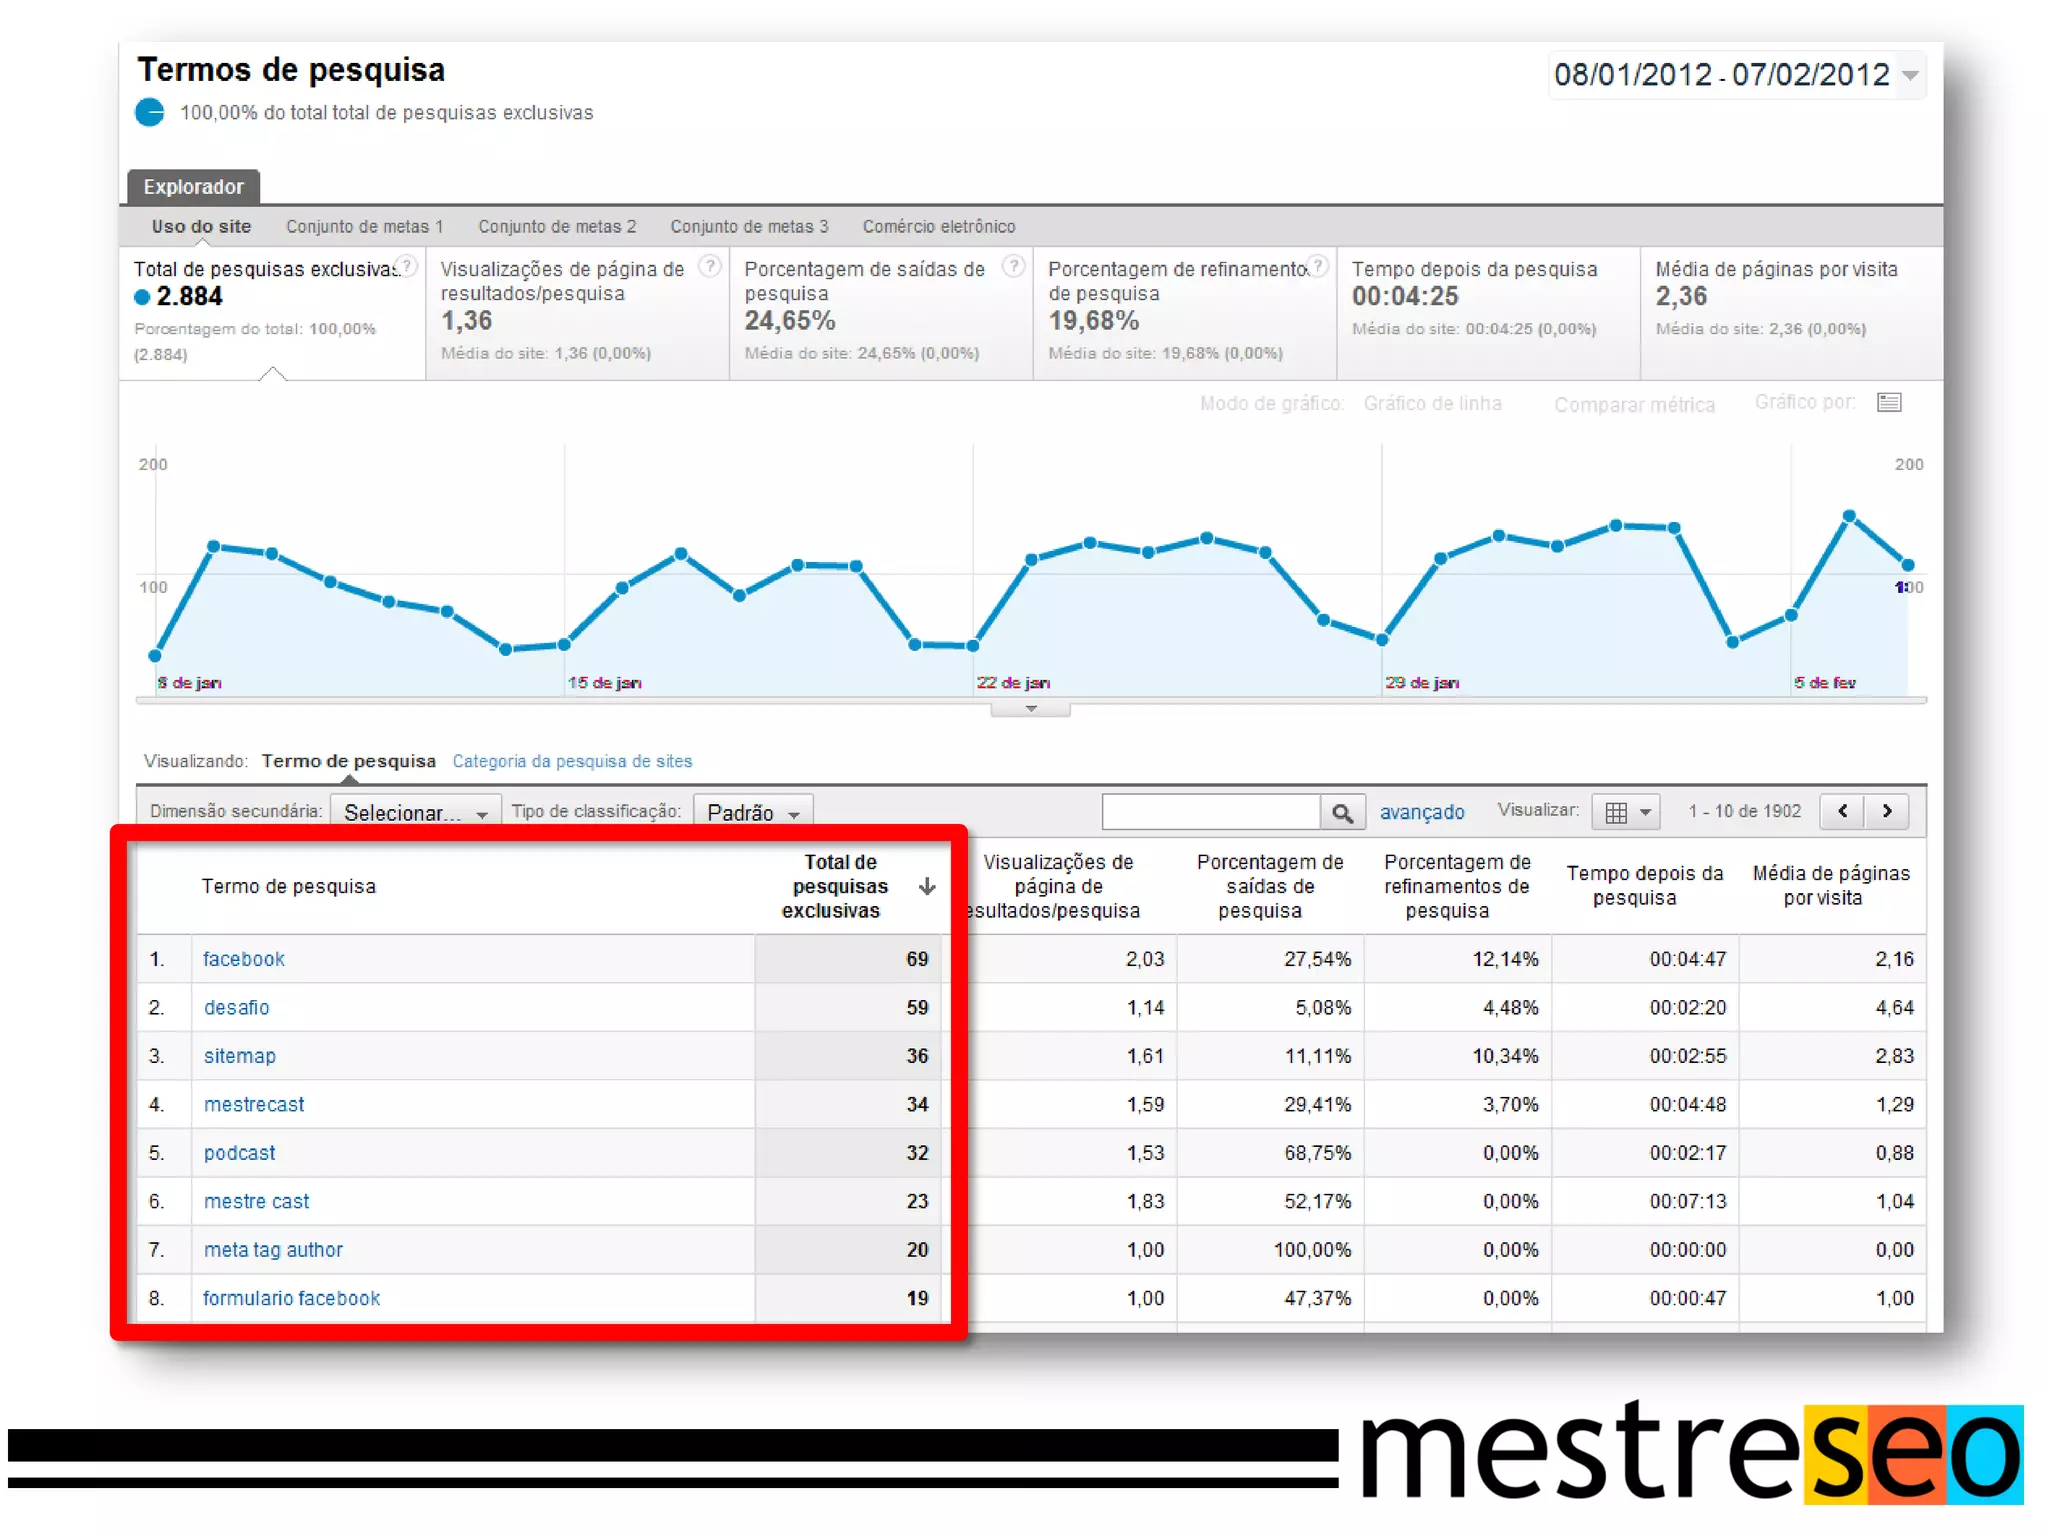The image size is (2048, 1536).
Task: Go to previous results page arrow
Action: pyautogui.click(x=1843, y=811)
